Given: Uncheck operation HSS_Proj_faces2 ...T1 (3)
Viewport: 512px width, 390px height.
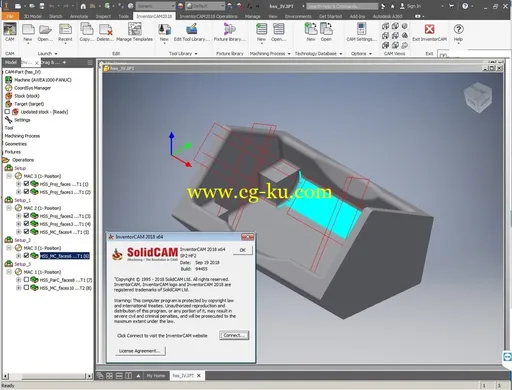Looking at the screenshot, I should [x=26, y=216].
